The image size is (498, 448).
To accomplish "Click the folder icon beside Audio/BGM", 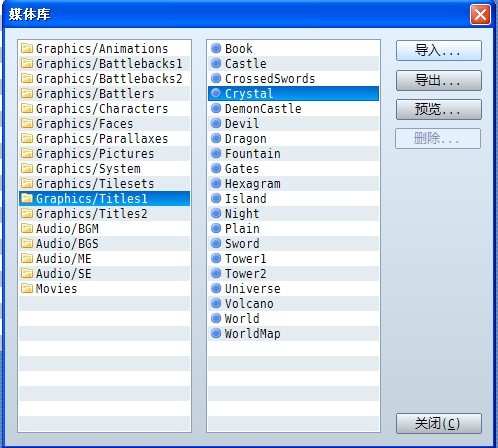I will pos(27,228).
